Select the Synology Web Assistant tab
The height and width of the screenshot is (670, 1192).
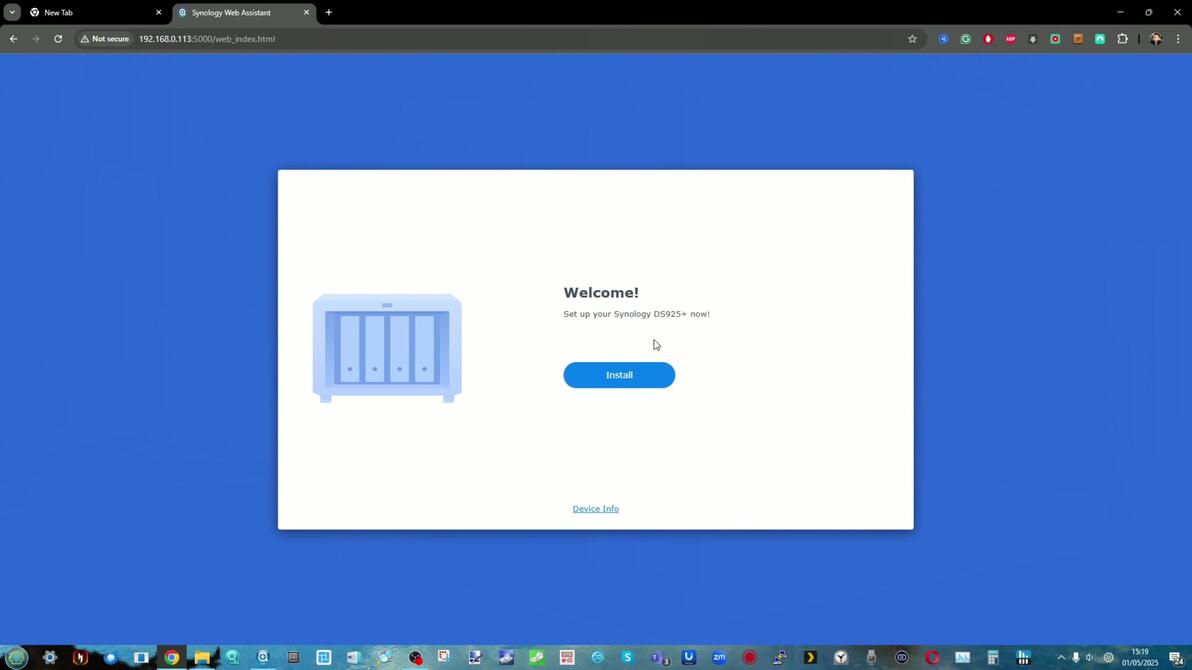tap(231, 12)
